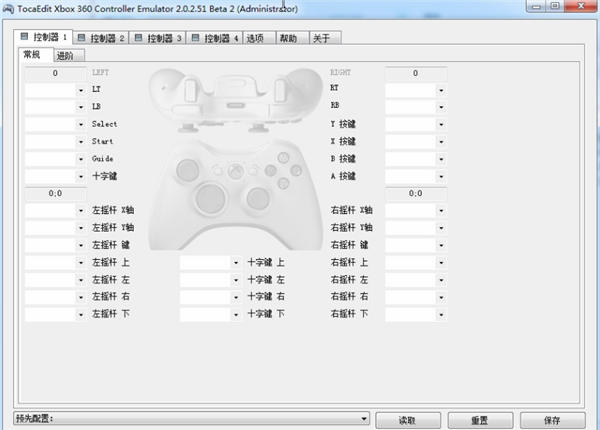Viewport: 600px width, 430px height.
Task: Open the Start button mapping dropdown
Action: [56, 142]
